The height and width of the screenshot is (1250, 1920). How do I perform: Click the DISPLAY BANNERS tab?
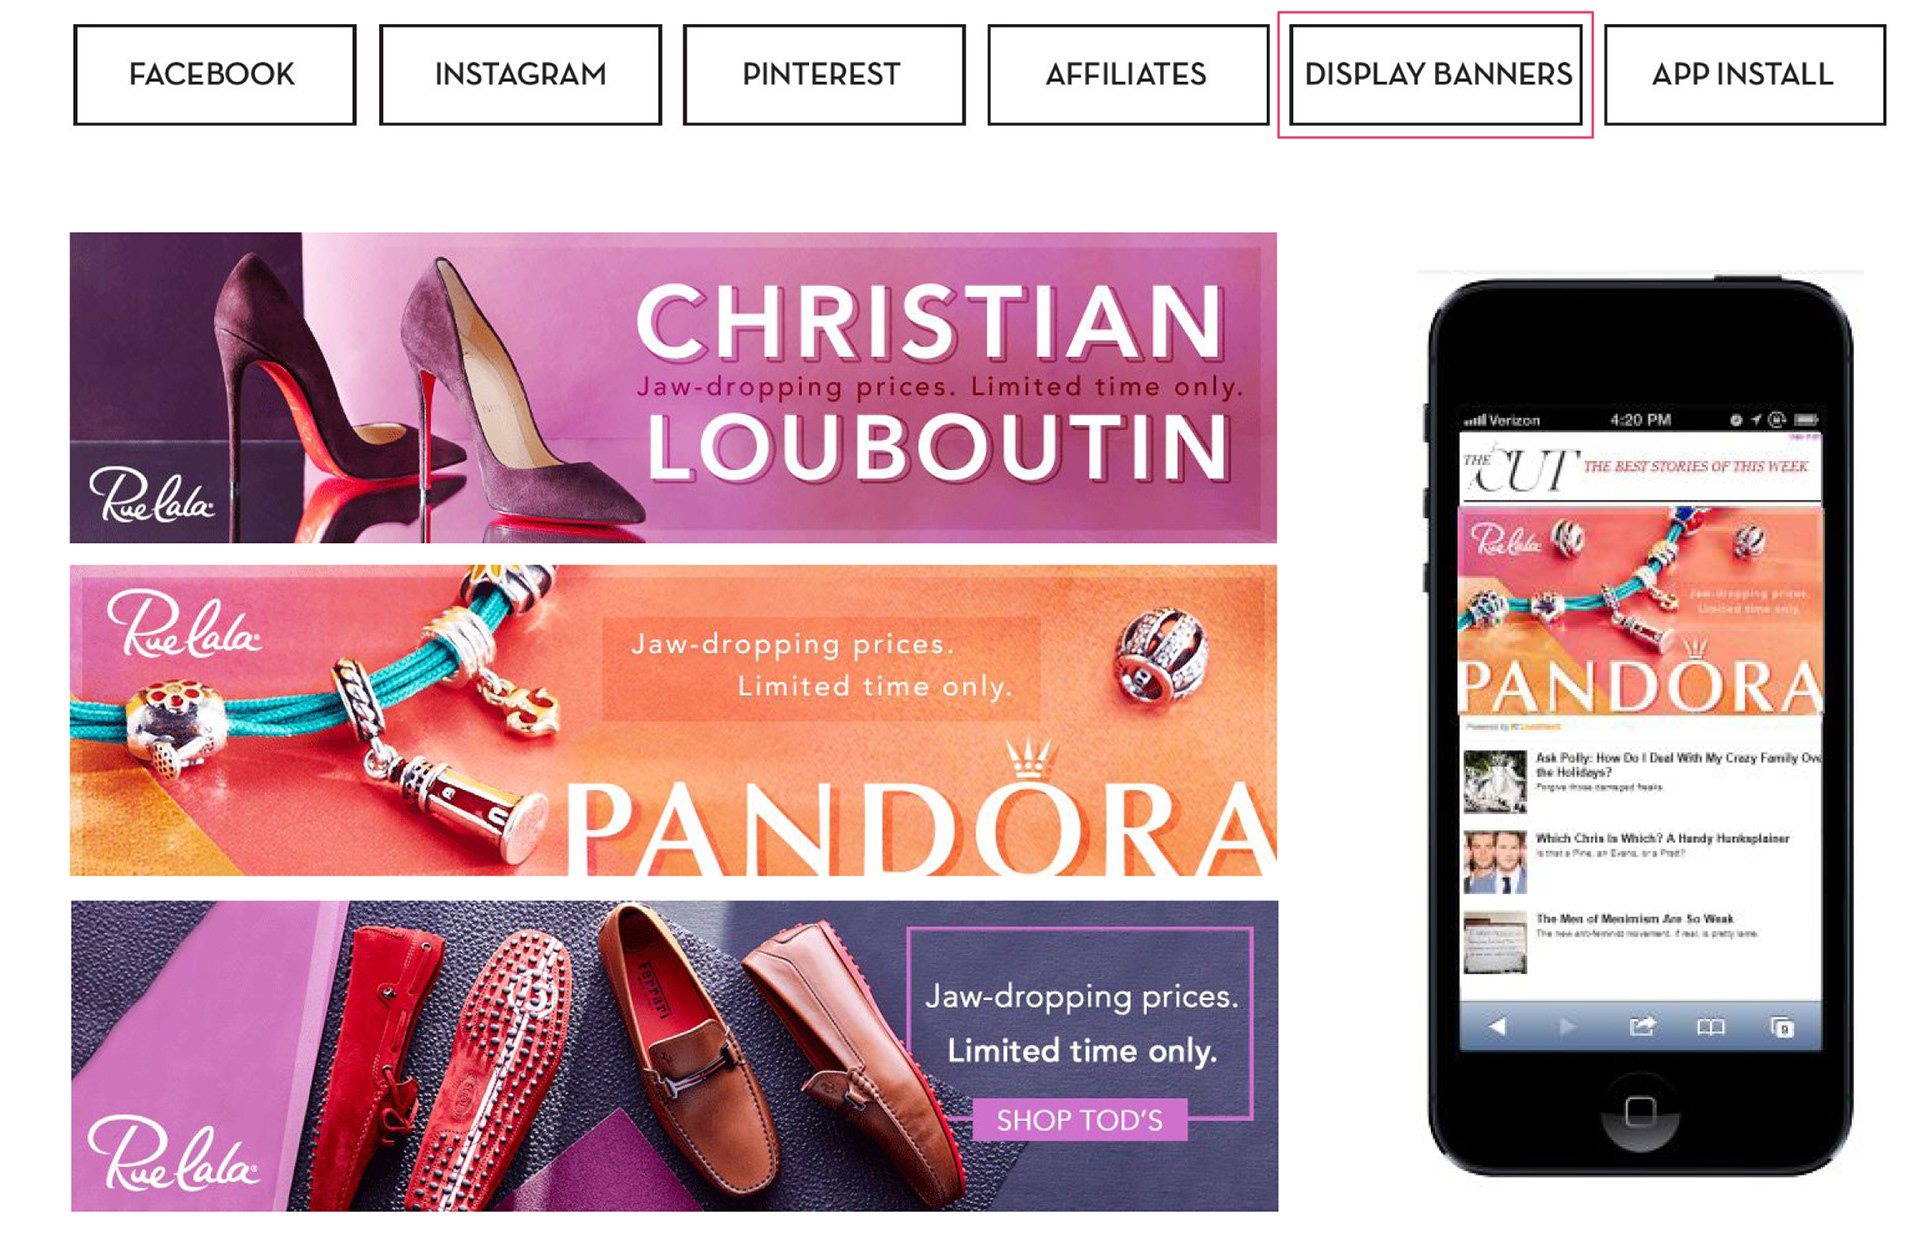[x=1436, y=75]
